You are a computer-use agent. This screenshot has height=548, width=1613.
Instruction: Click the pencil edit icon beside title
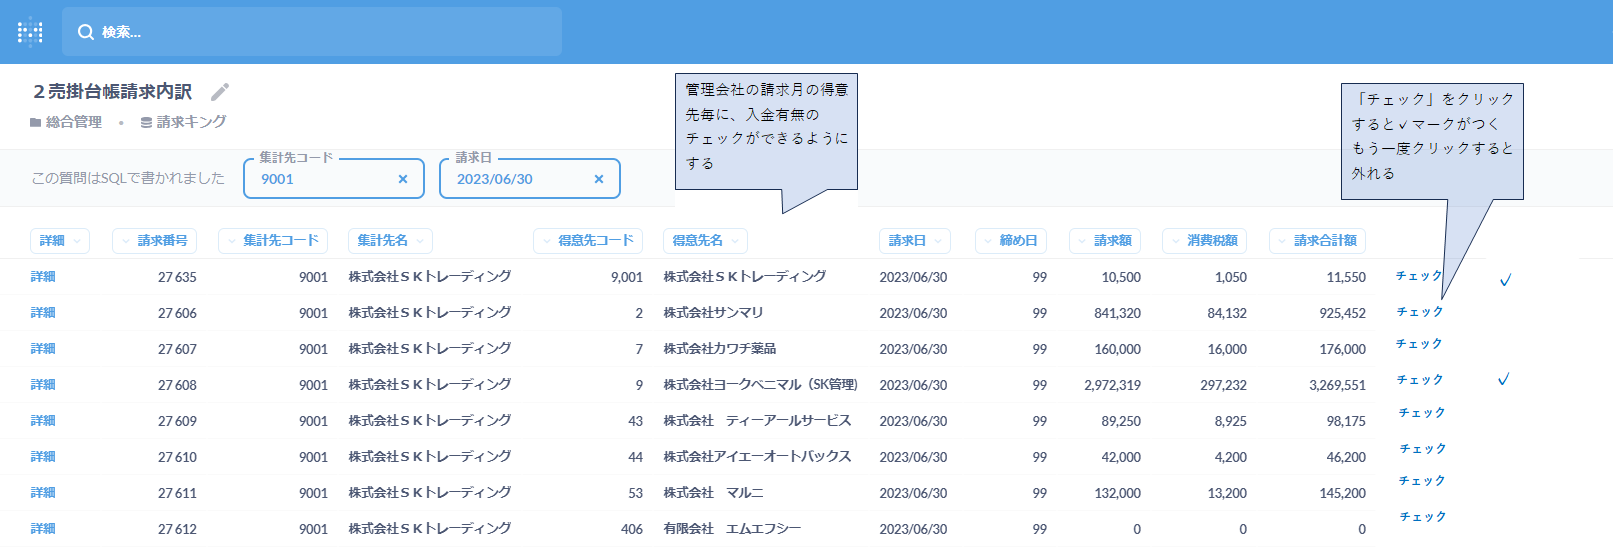click(220, 92)
